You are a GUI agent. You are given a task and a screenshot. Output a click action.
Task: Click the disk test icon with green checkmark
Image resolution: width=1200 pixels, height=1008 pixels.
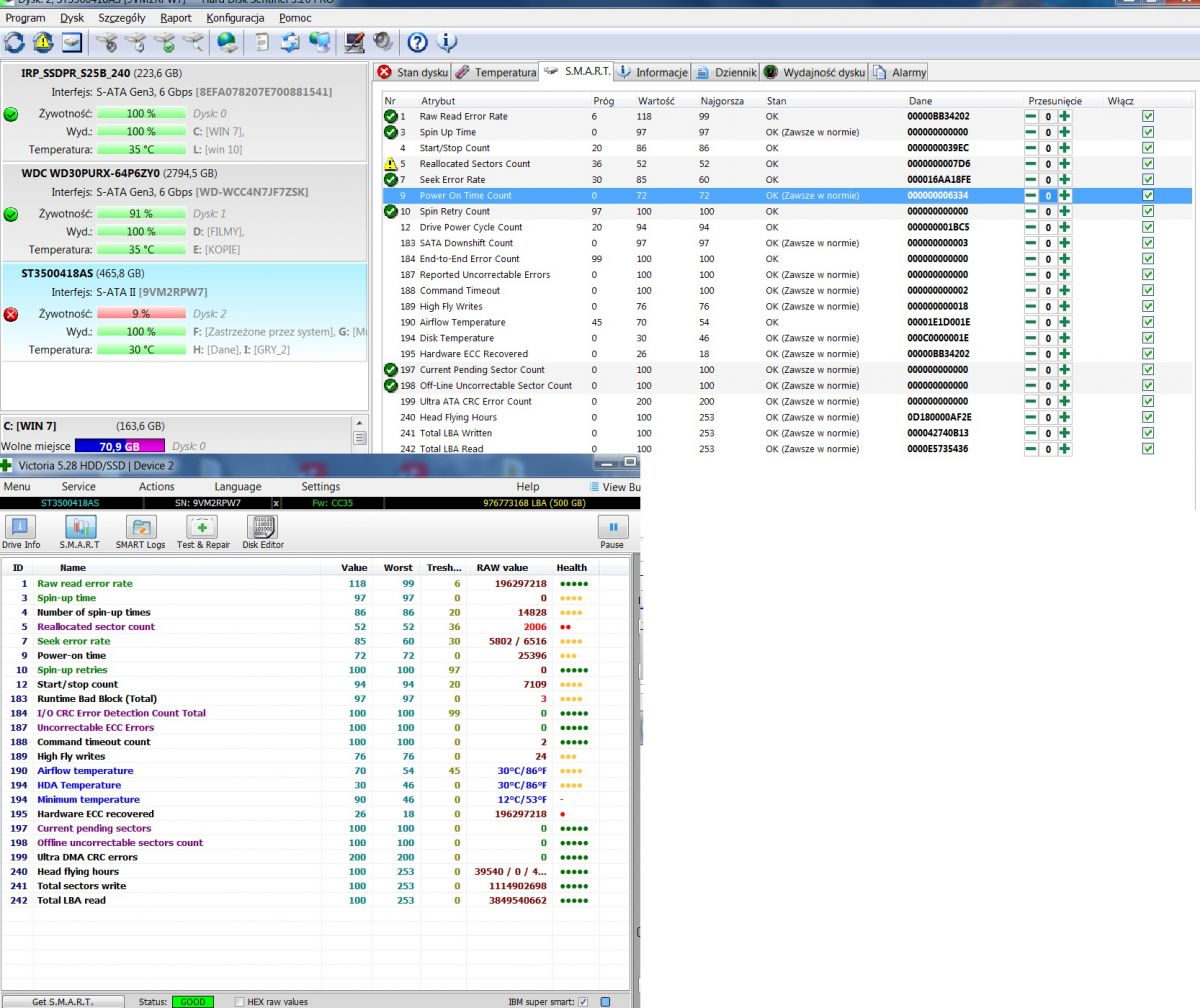click(x=165, y=42)
